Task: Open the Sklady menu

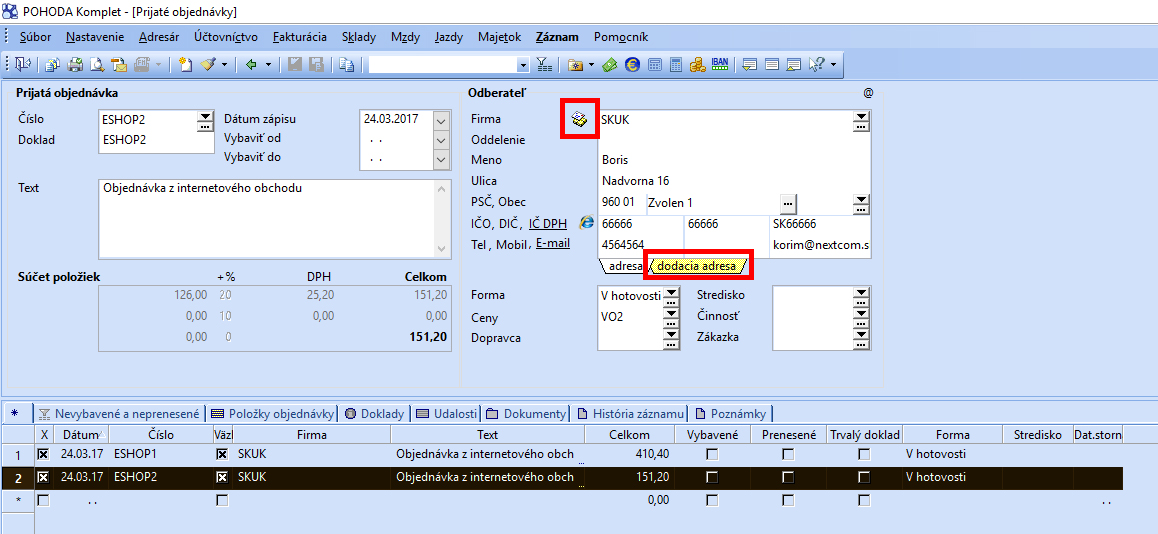Action: pos(359,37)
